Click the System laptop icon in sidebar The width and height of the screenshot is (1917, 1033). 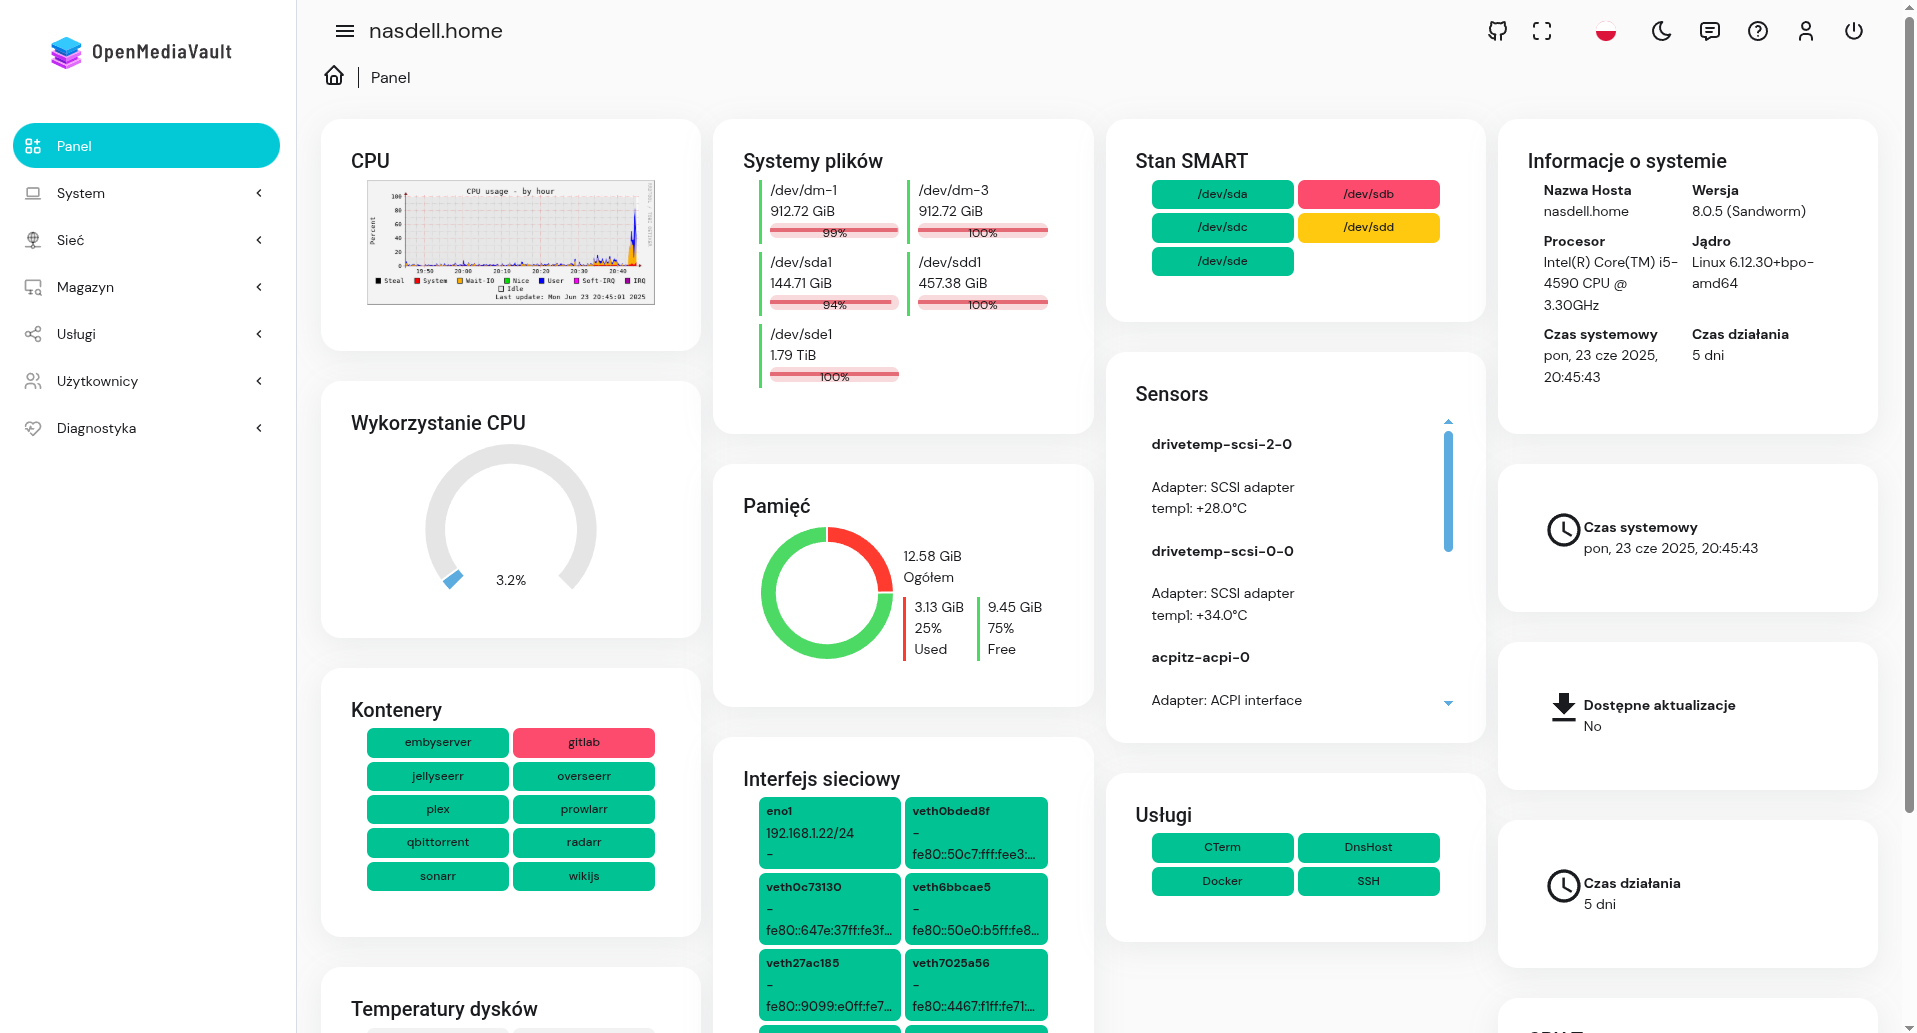click(x=33, y=193)
